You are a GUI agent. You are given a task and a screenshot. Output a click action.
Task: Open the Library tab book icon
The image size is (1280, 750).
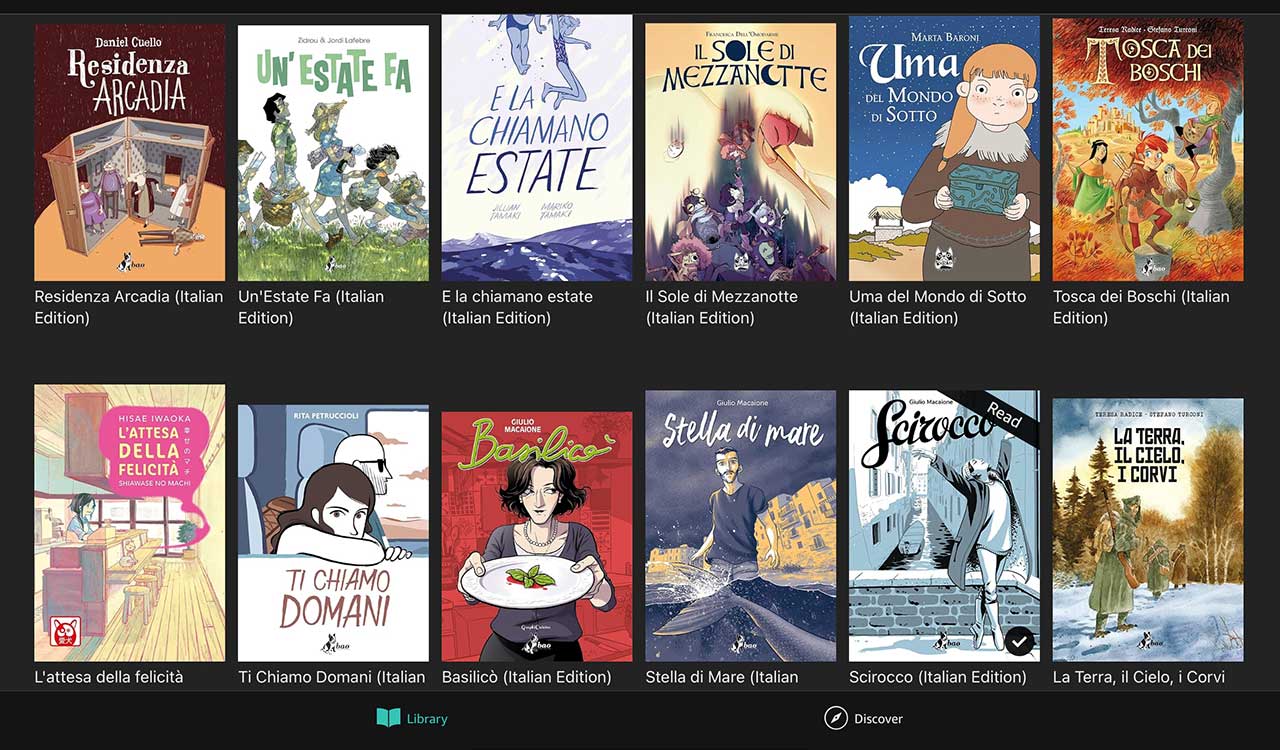tap(388, 718)
